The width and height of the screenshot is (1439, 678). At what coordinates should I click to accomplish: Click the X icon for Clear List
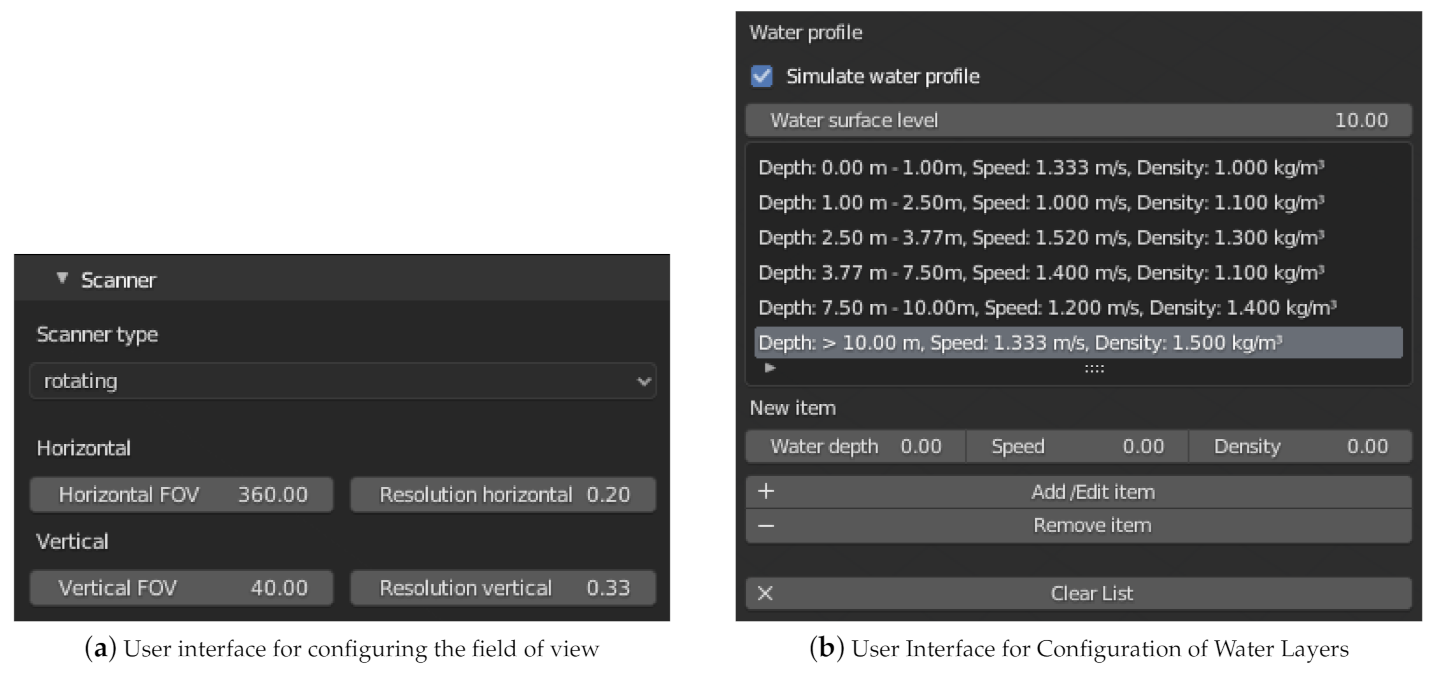tap(766, 594)
